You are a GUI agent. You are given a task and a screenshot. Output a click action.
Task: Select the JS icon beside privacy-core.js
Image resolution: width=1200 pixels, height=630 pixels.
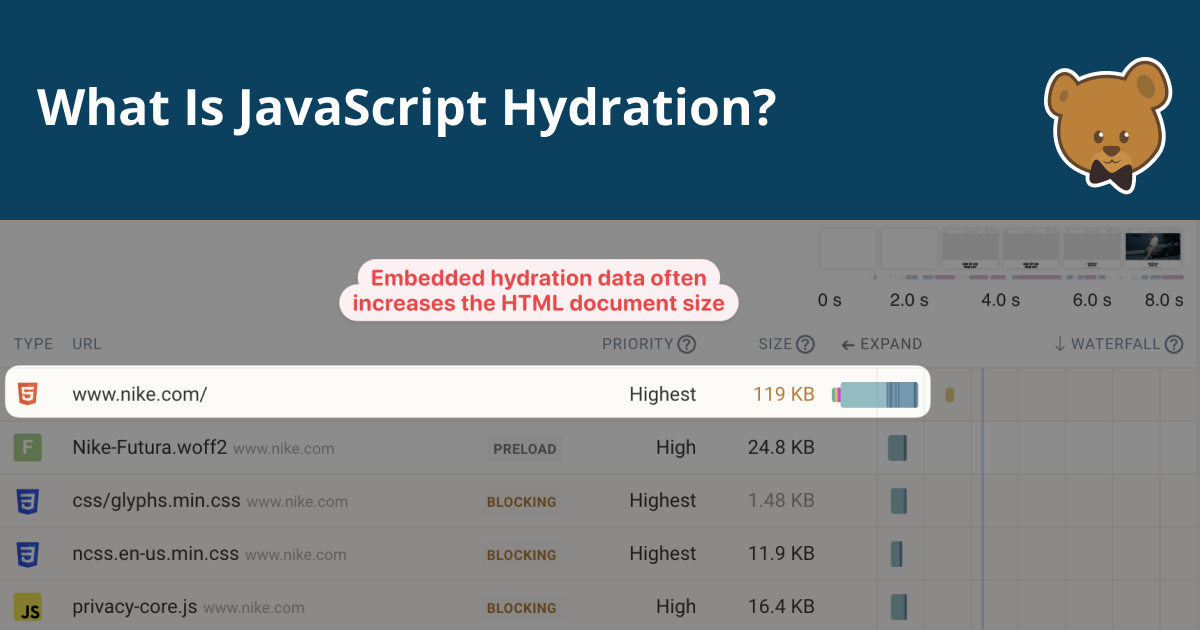click(x=26, y=607)
